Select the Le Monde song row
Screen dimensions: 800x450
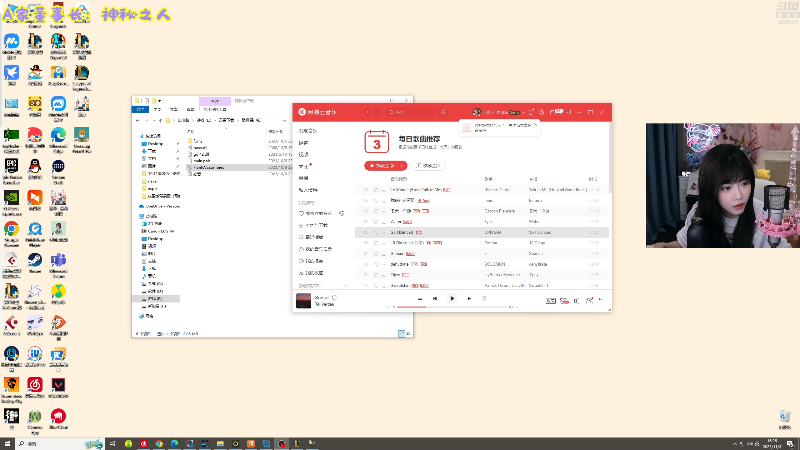(482, 190)
